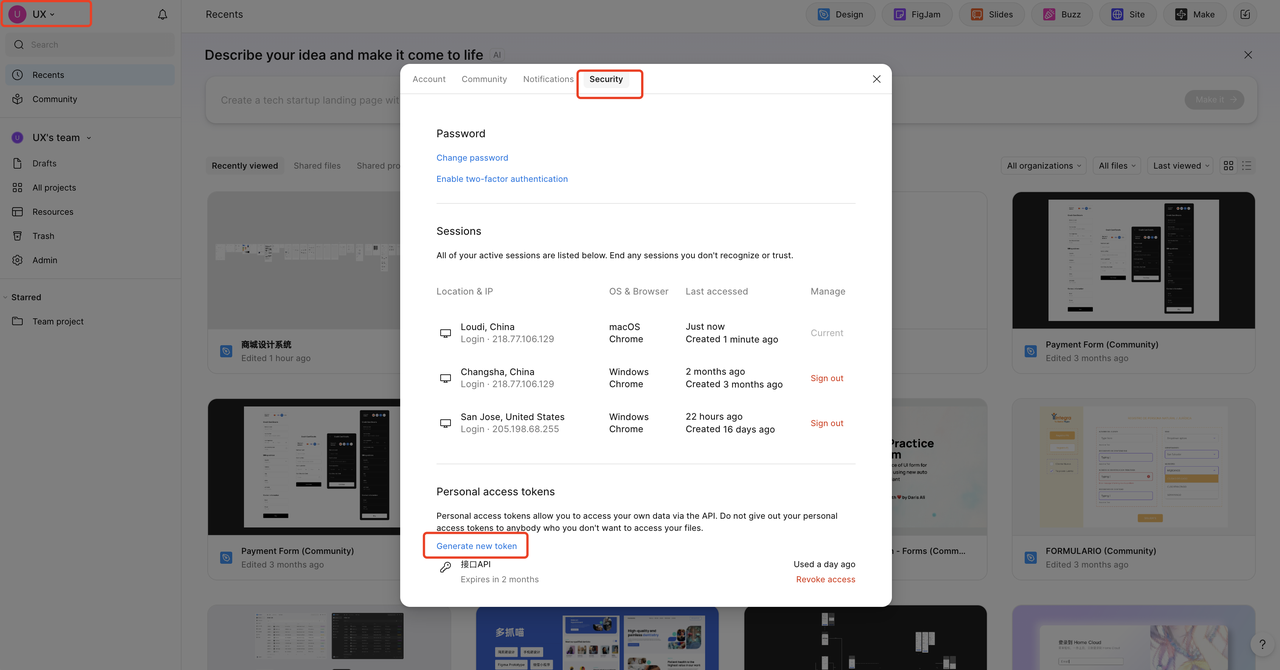Switch to grid view of files
The image size is (1280, 670).
1229,166
